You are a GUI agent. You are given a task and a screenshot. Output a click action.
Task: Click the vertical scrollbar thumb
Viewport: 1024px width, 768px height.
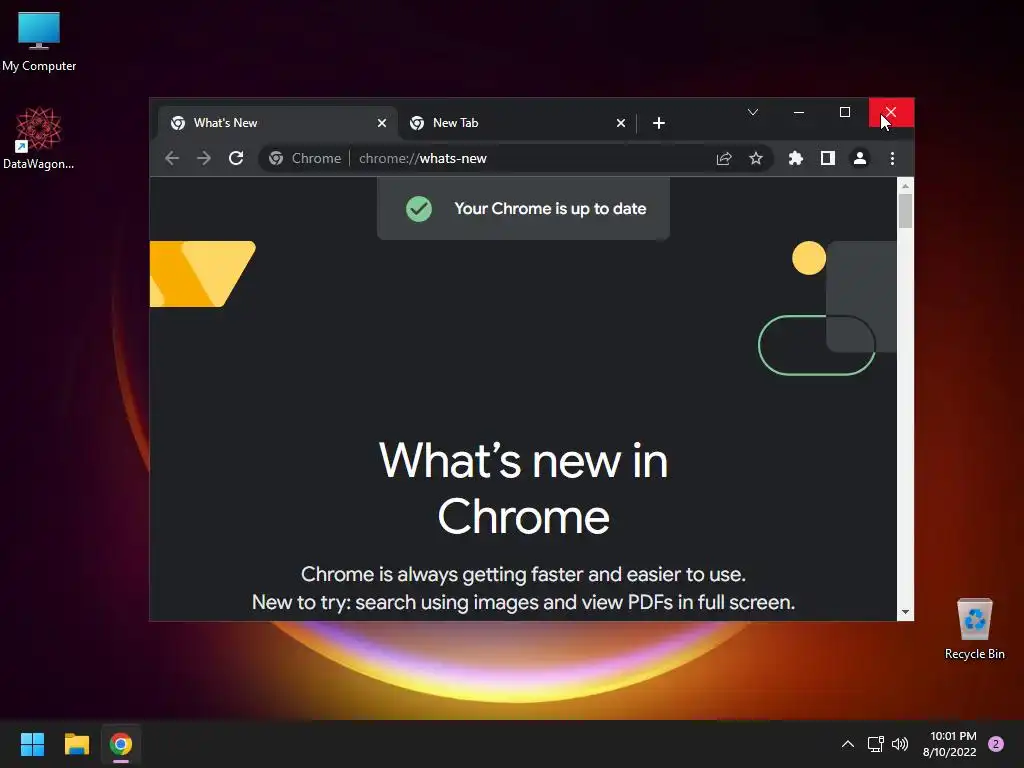tap(905, 211)
